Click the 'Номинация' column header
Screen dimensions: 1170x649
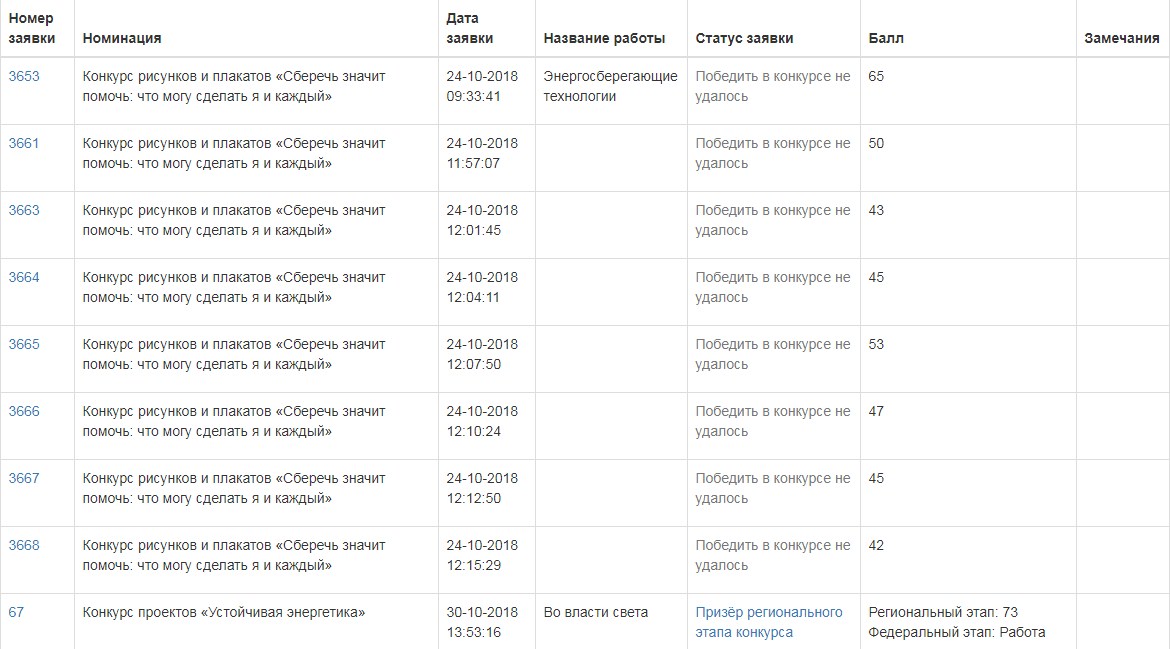pos(122,38)
